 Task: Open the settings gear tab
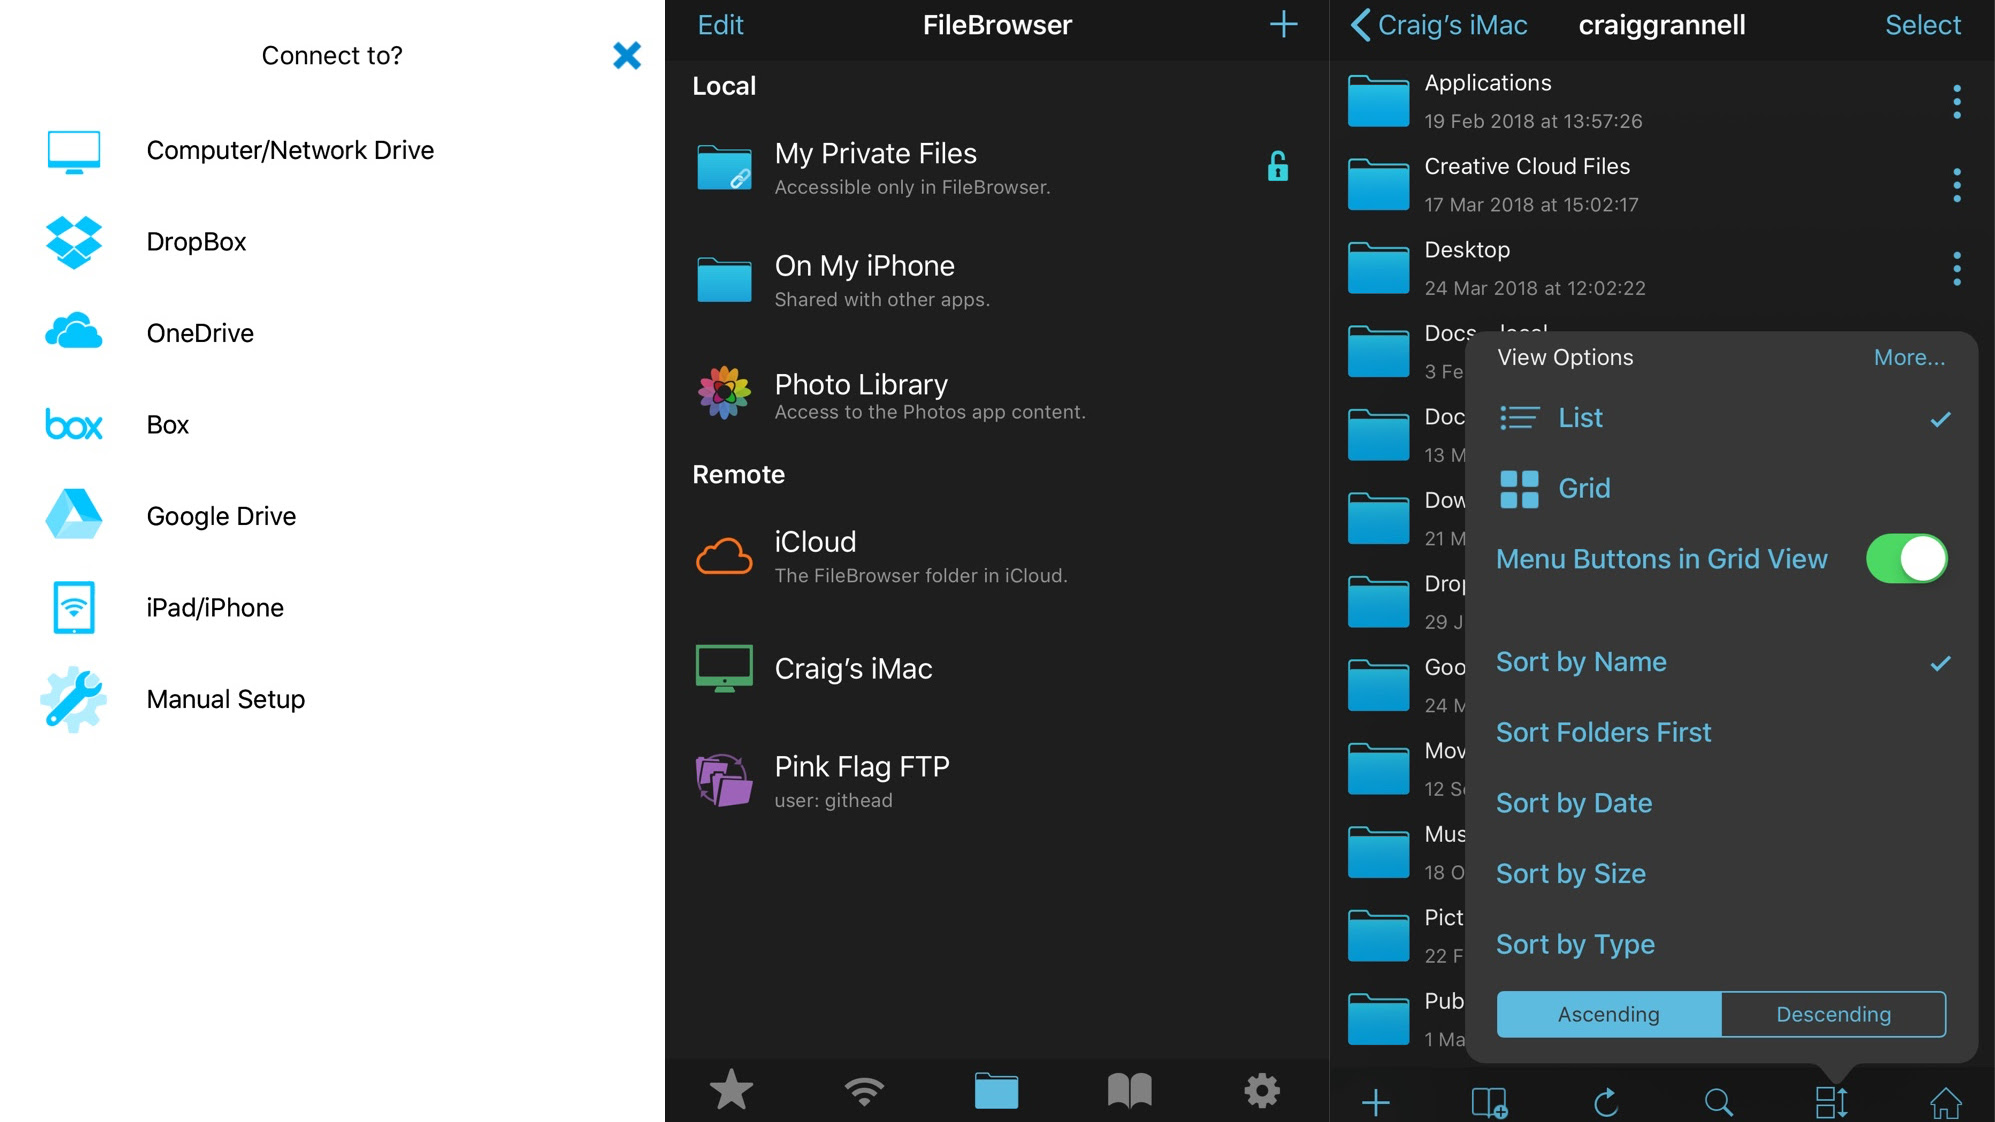click(x=1262, y=1091)
